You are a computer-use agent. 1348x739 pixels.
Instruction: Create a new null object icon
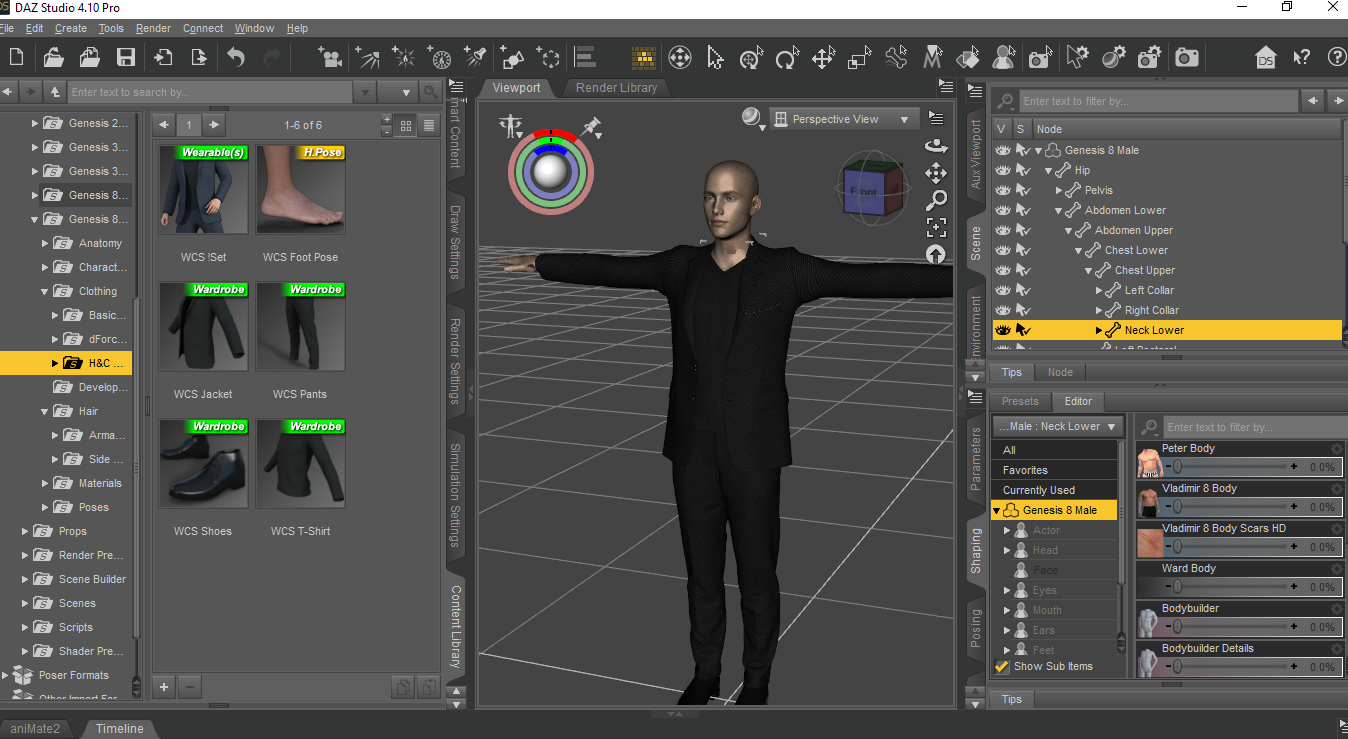[547, 57]
